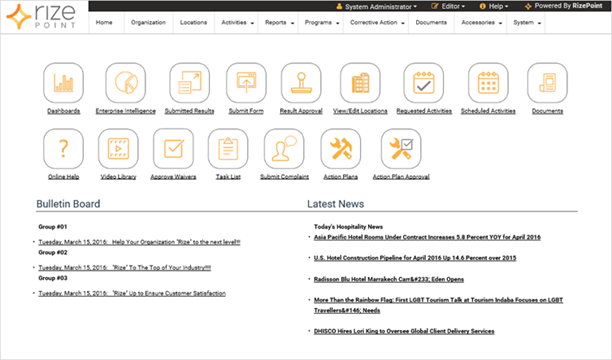Screen dimensions: 612x360
Task: Open the Enterprise Intelligence pie chart icon
Action: point(126,83)
